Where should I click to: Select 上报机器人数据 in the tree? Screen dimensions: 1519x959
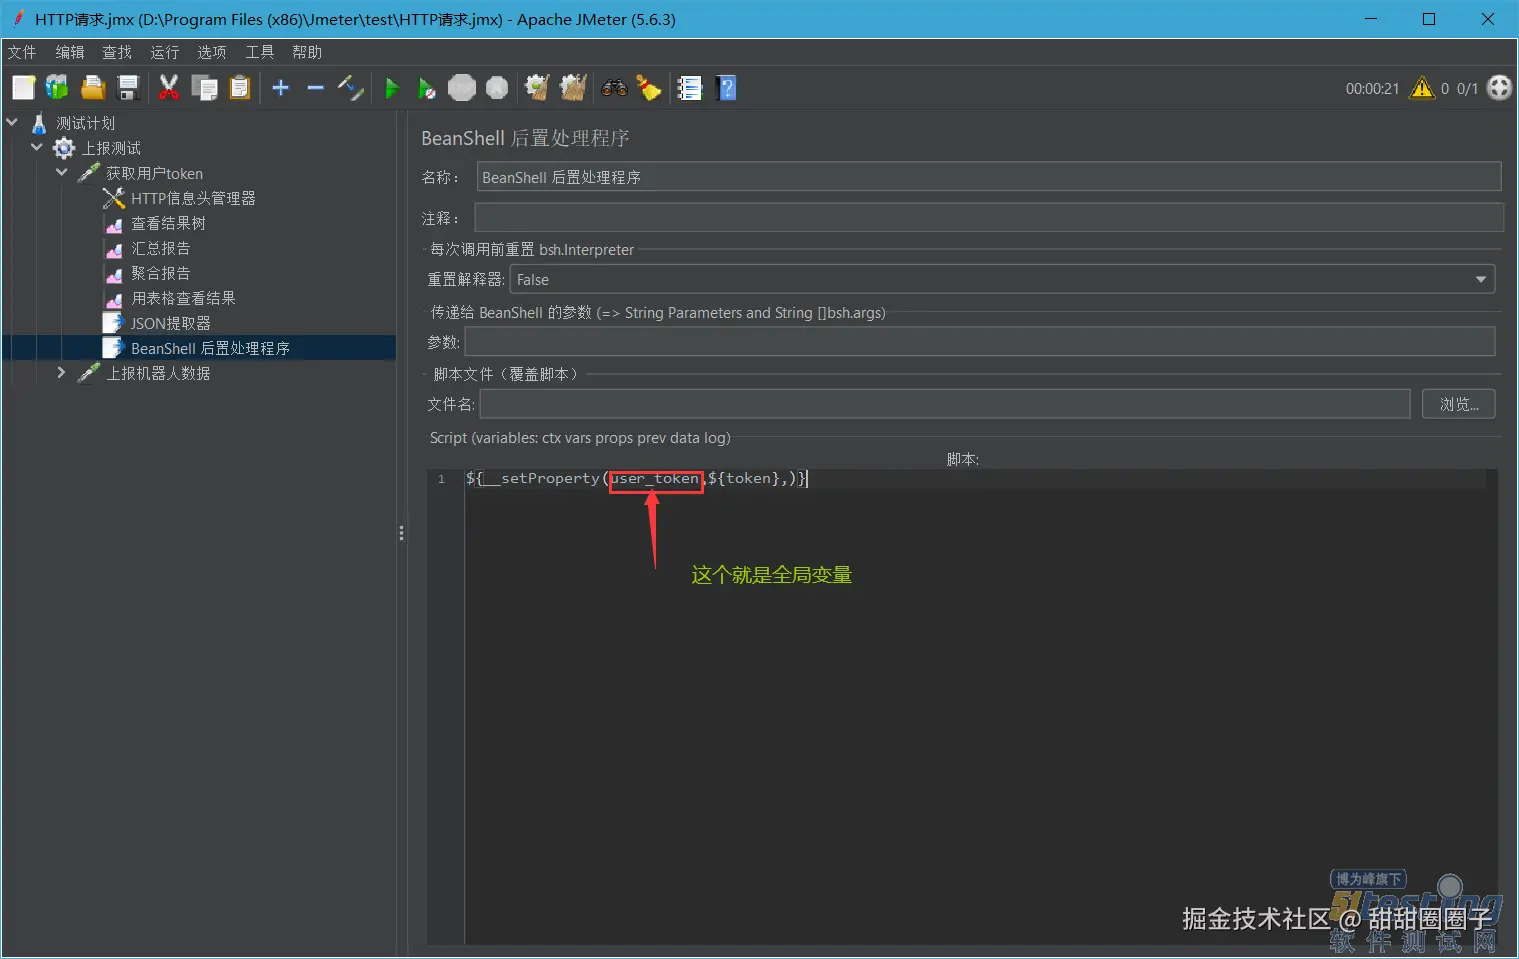click(158, 373)
